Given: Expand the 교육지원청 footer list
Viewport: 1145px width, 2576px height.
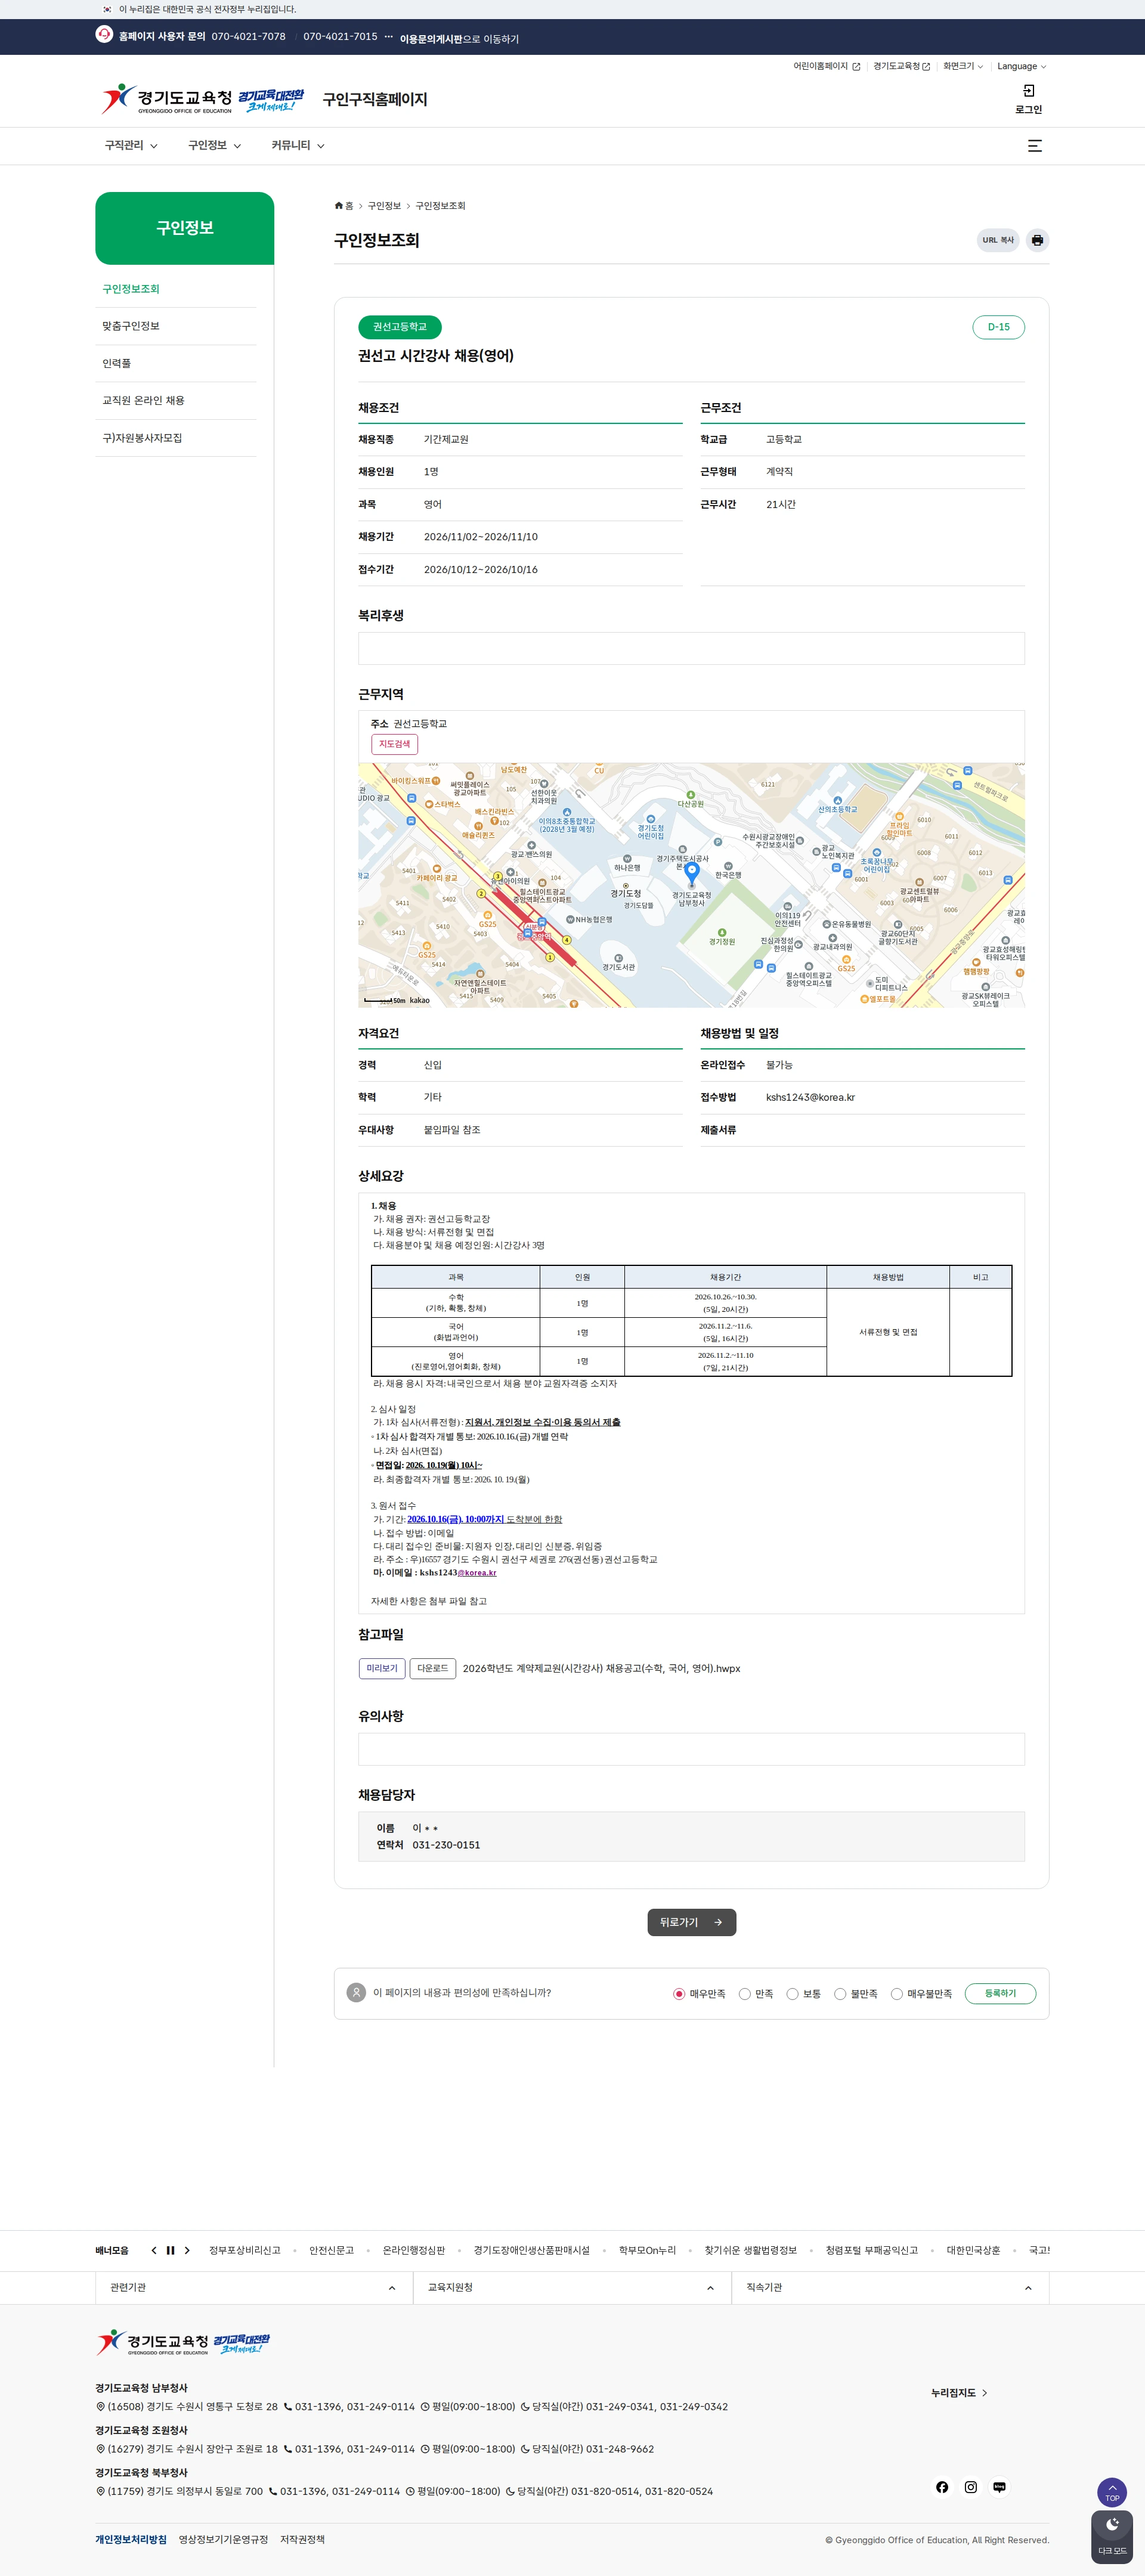Looking at the screenshot, I should (x=572, y=2287).
